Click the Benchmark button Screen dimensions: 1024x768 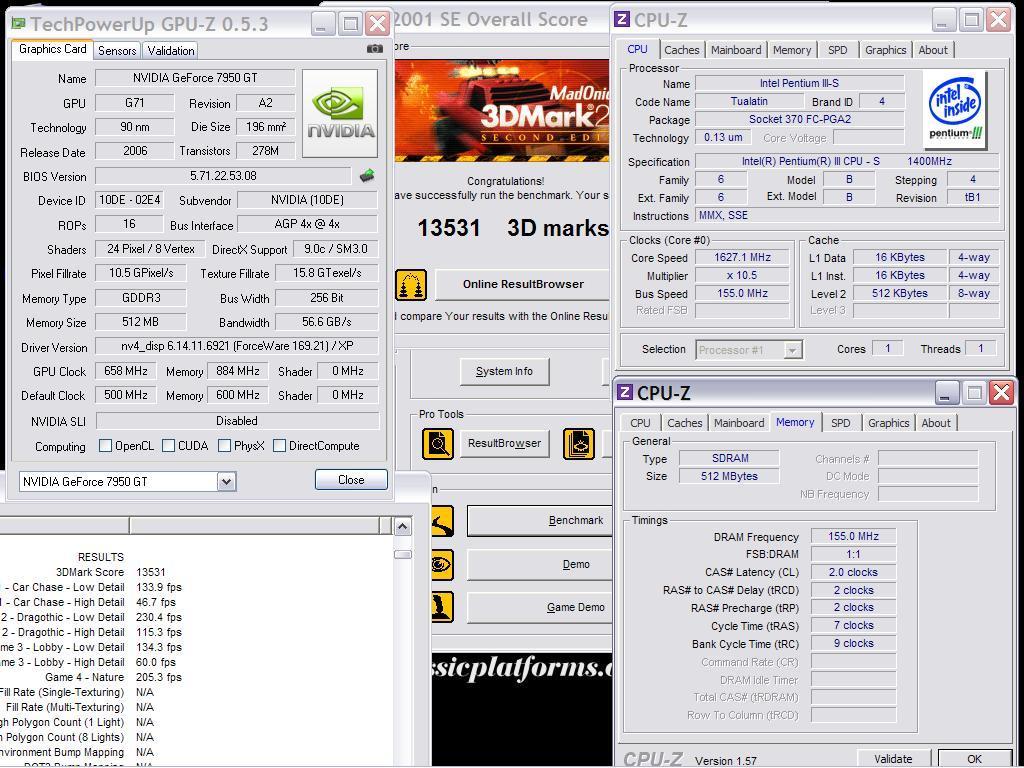click(x=539, y=520)
